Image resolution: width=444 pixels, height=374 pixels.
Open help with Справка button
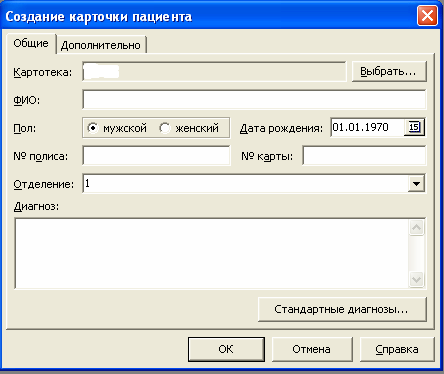397,349
